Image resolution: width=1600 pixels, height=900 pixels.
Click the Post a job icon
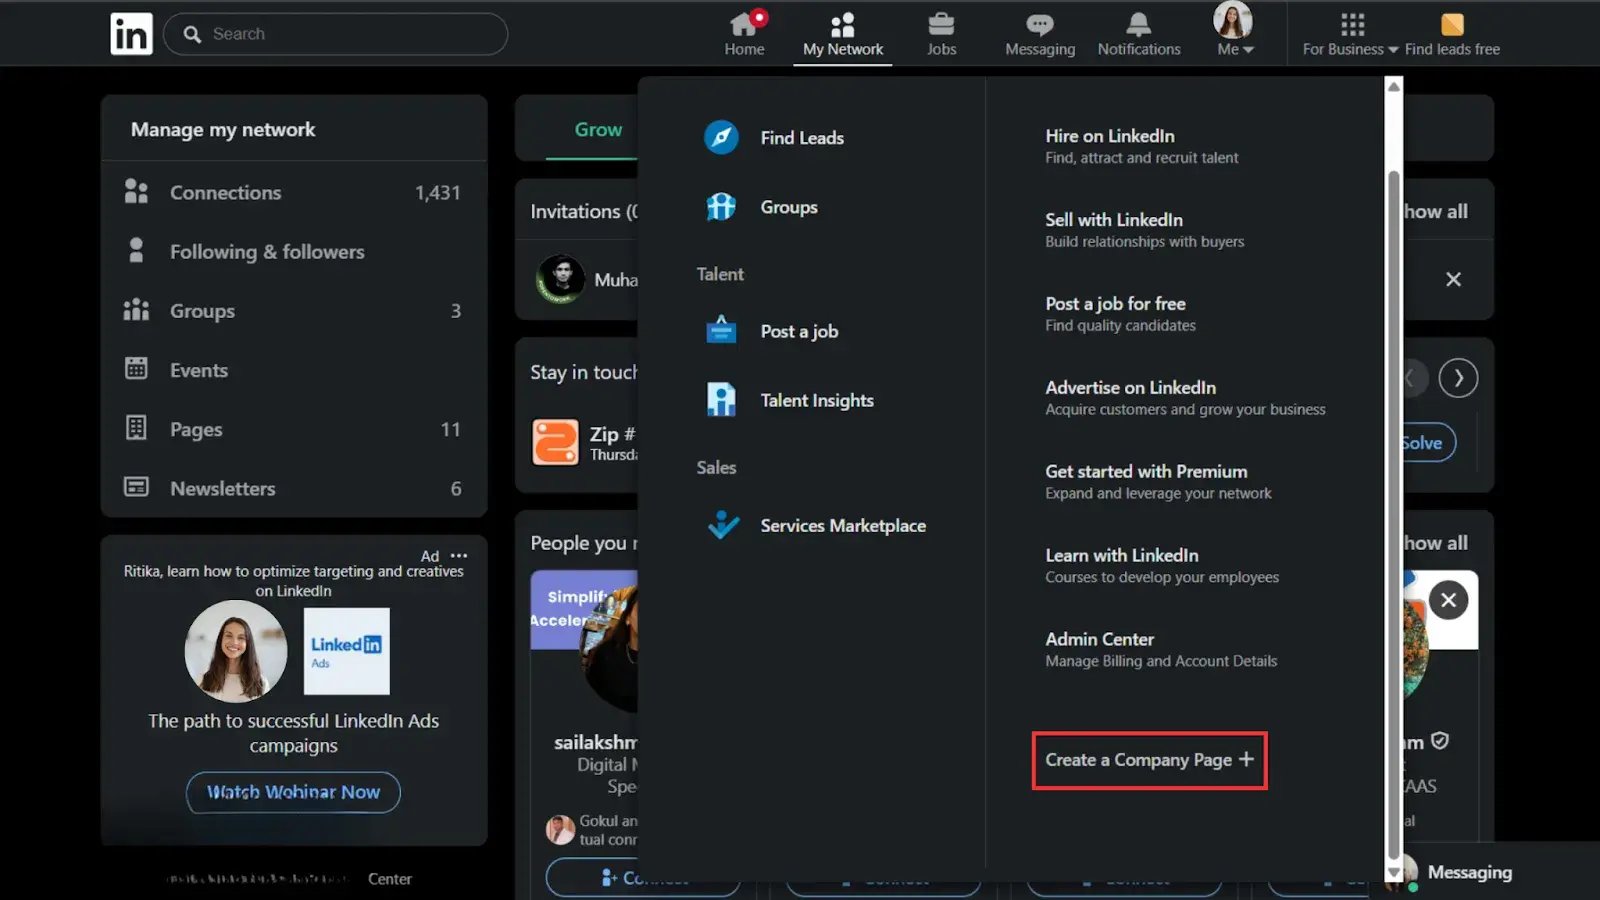(721, 330)
